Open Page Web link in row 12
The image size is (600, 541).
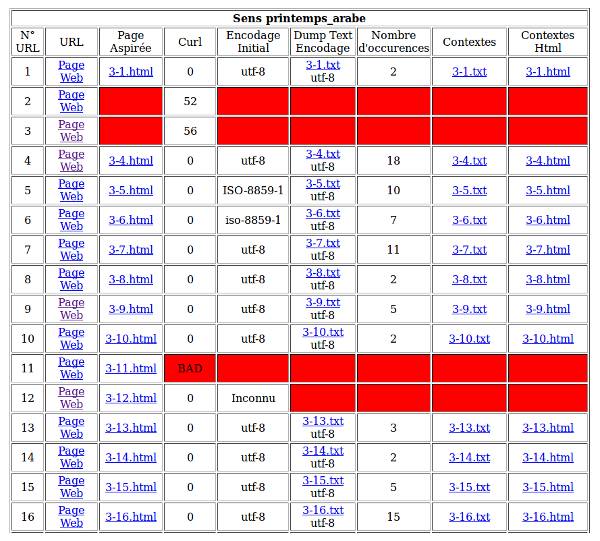point(71,398)
